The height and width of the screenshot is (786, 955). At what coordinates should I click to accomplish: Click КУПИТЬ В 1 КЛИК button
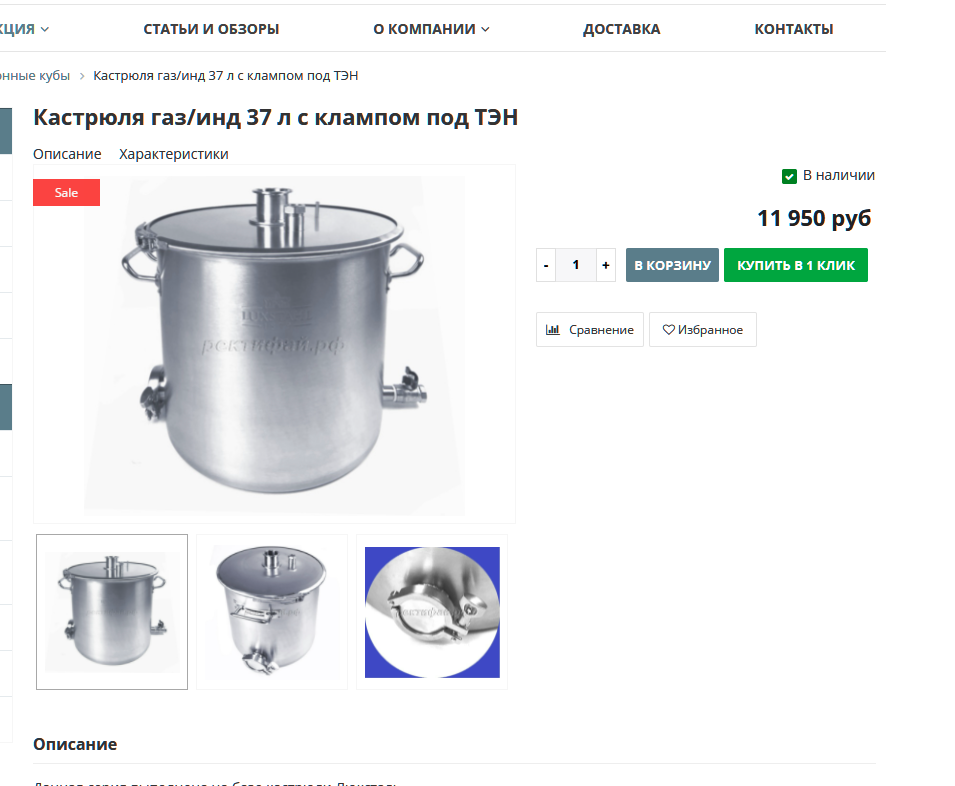795,265
